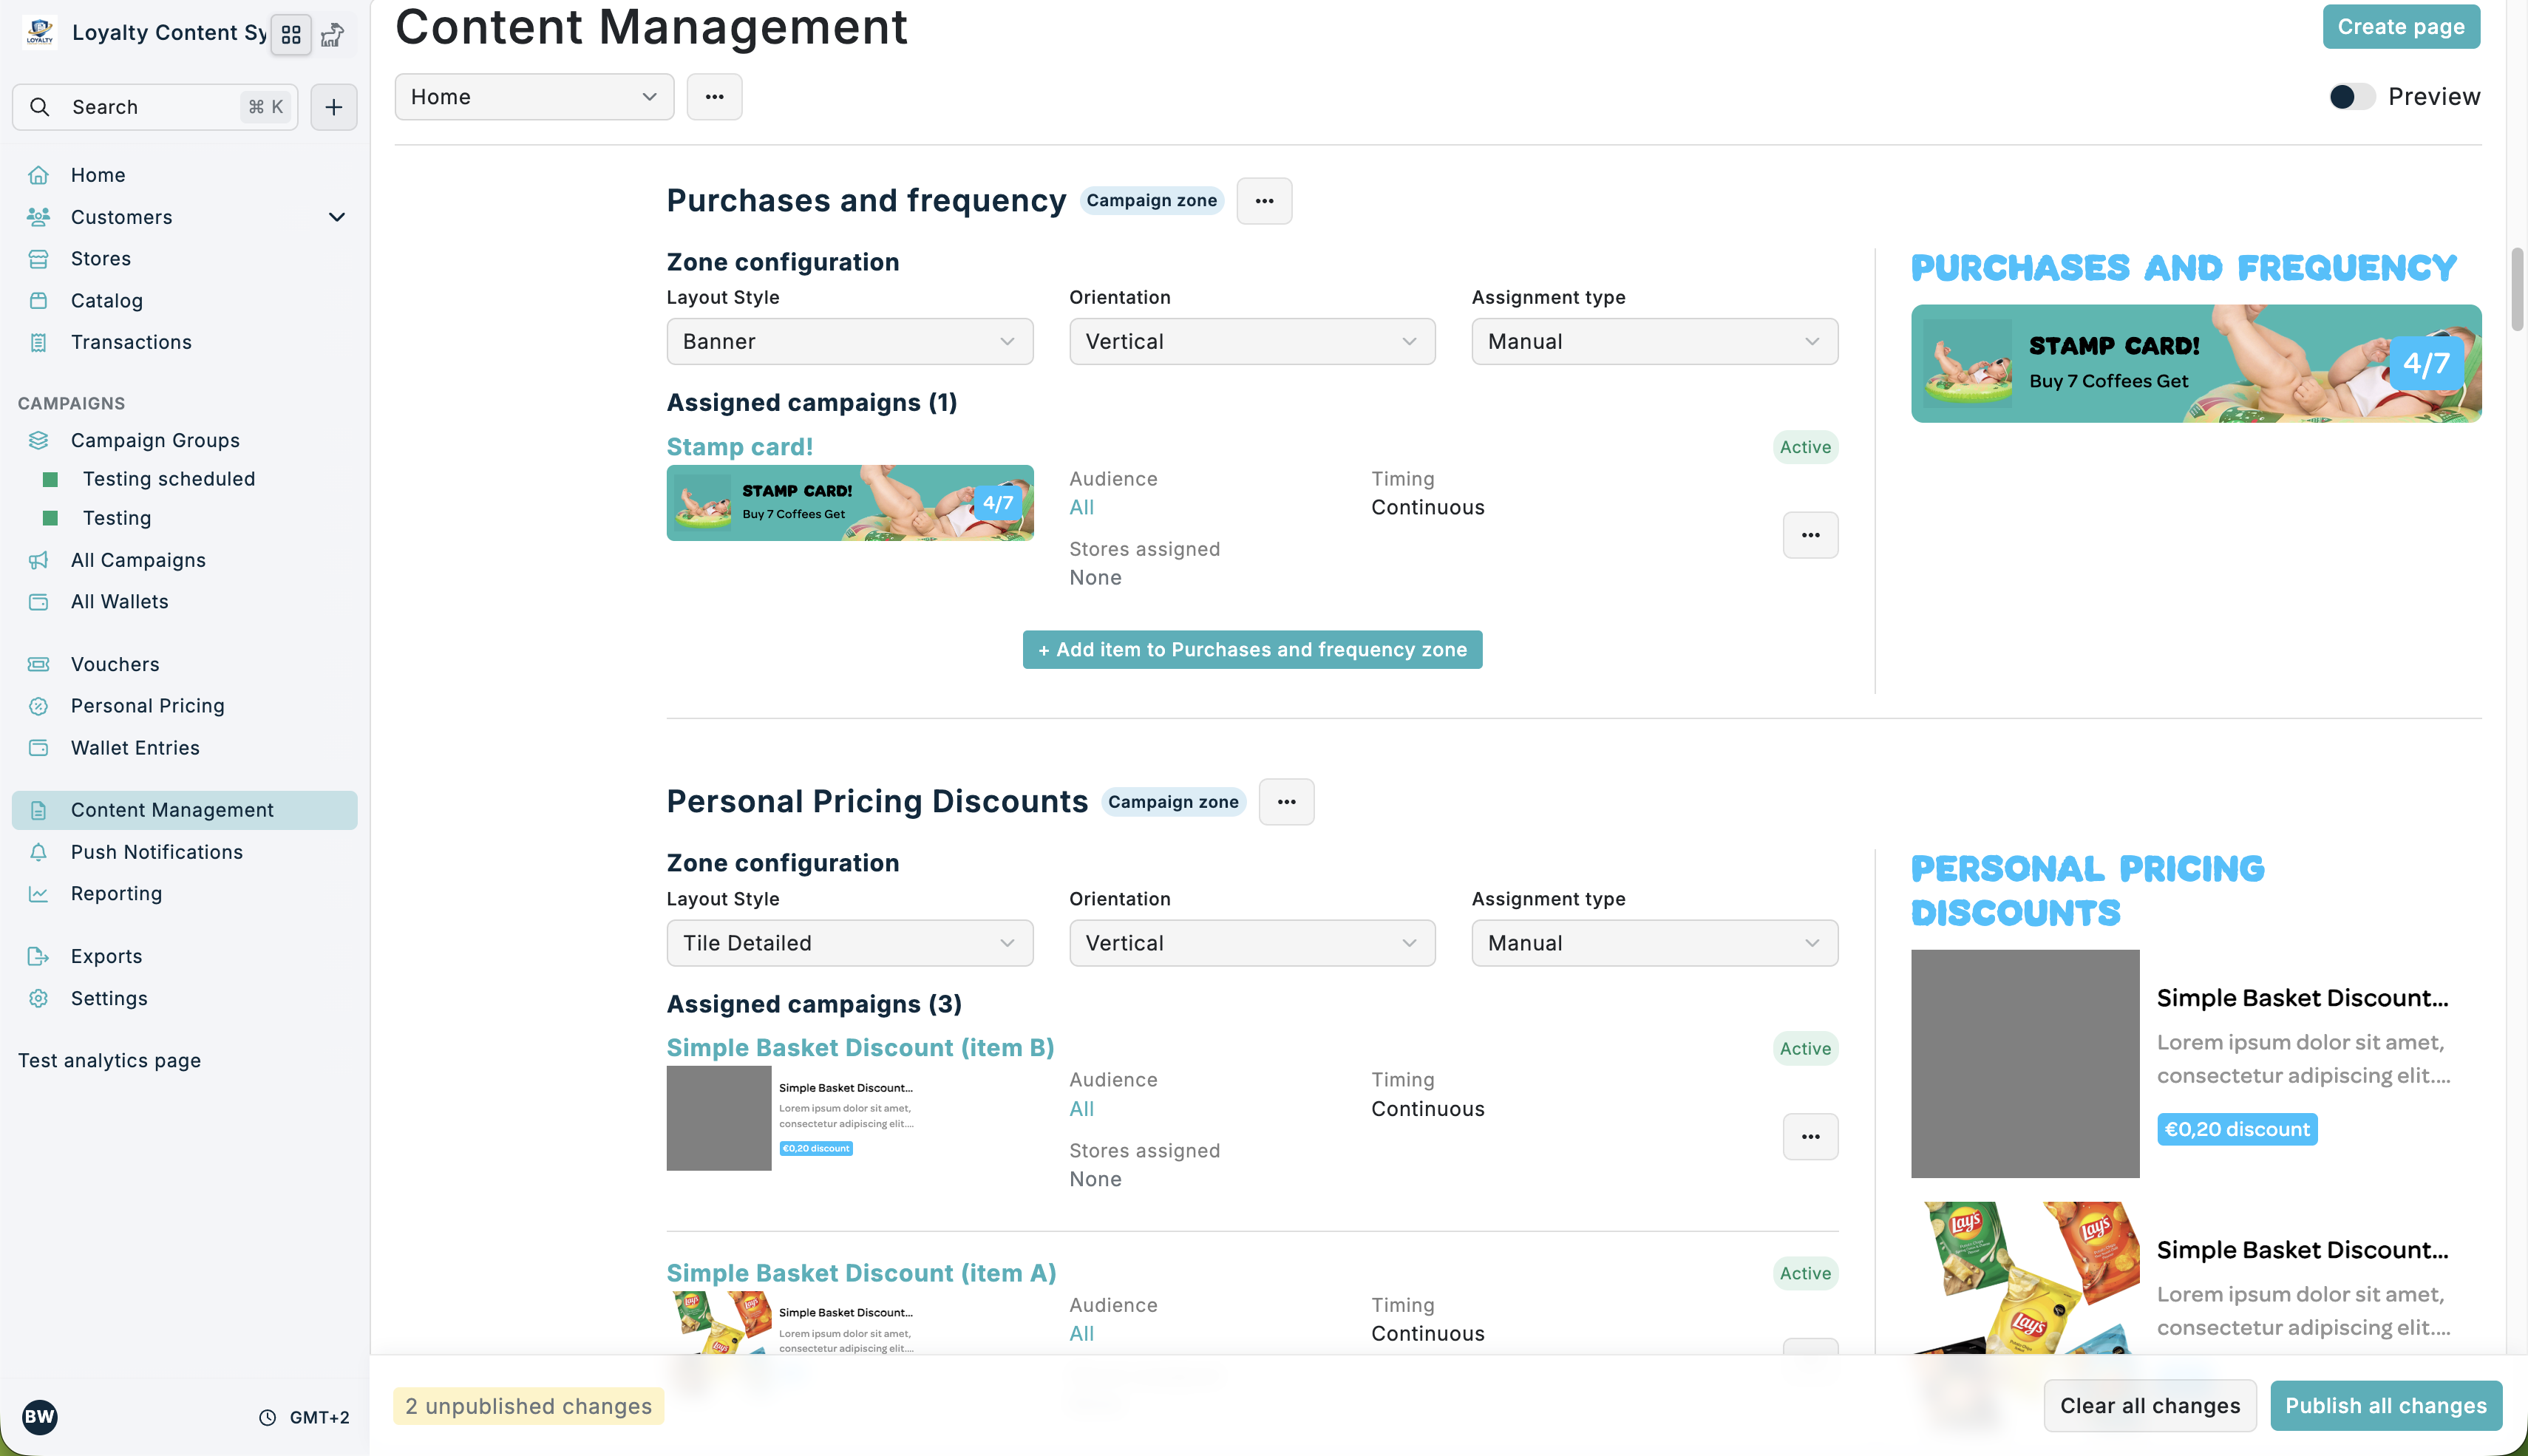Open Test analytics page item
Screen dimensions: 2528x1456
pos(109,1060)
